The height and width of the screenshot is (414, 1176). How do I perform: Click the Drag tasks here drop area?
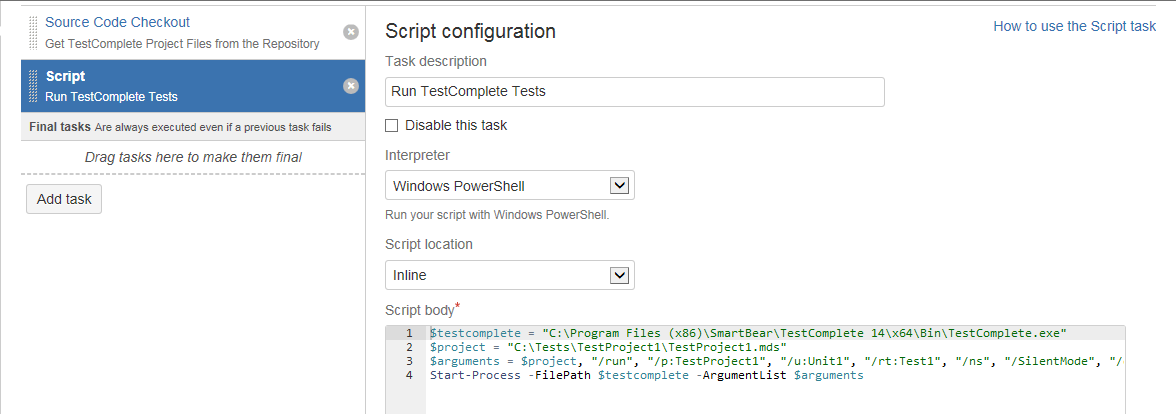click(x=193, y=157)
